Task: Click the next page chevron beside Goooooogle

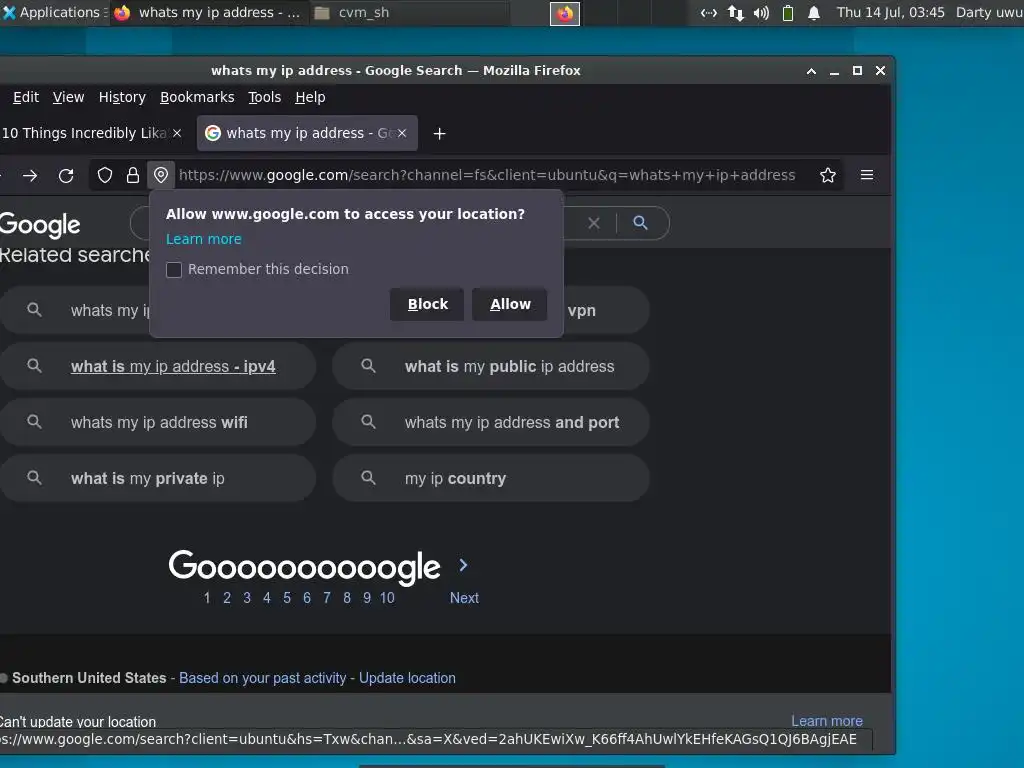Action: 463,566
